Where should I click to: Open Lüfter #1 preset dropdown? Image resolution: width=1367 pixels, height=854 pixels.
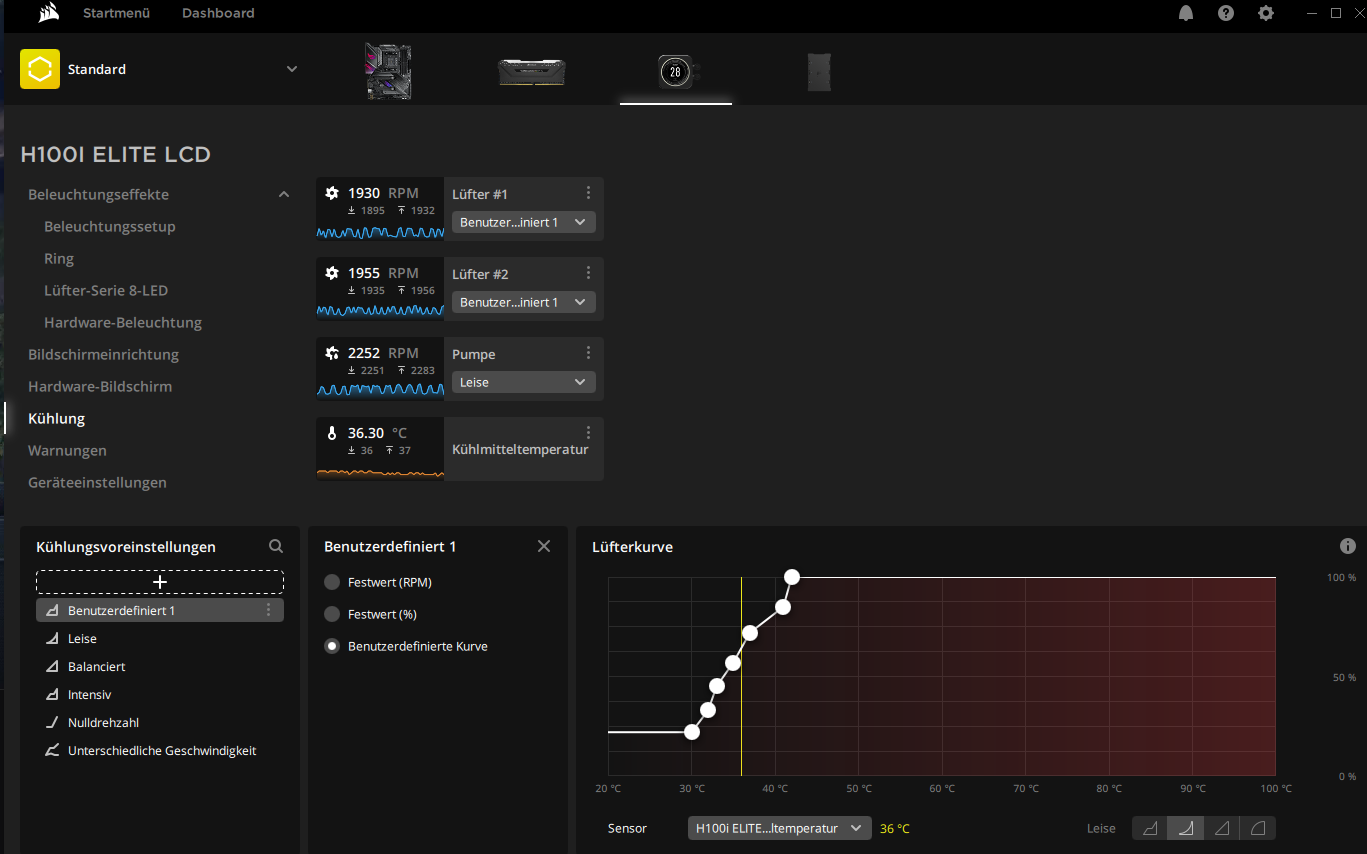coord(524,222)
